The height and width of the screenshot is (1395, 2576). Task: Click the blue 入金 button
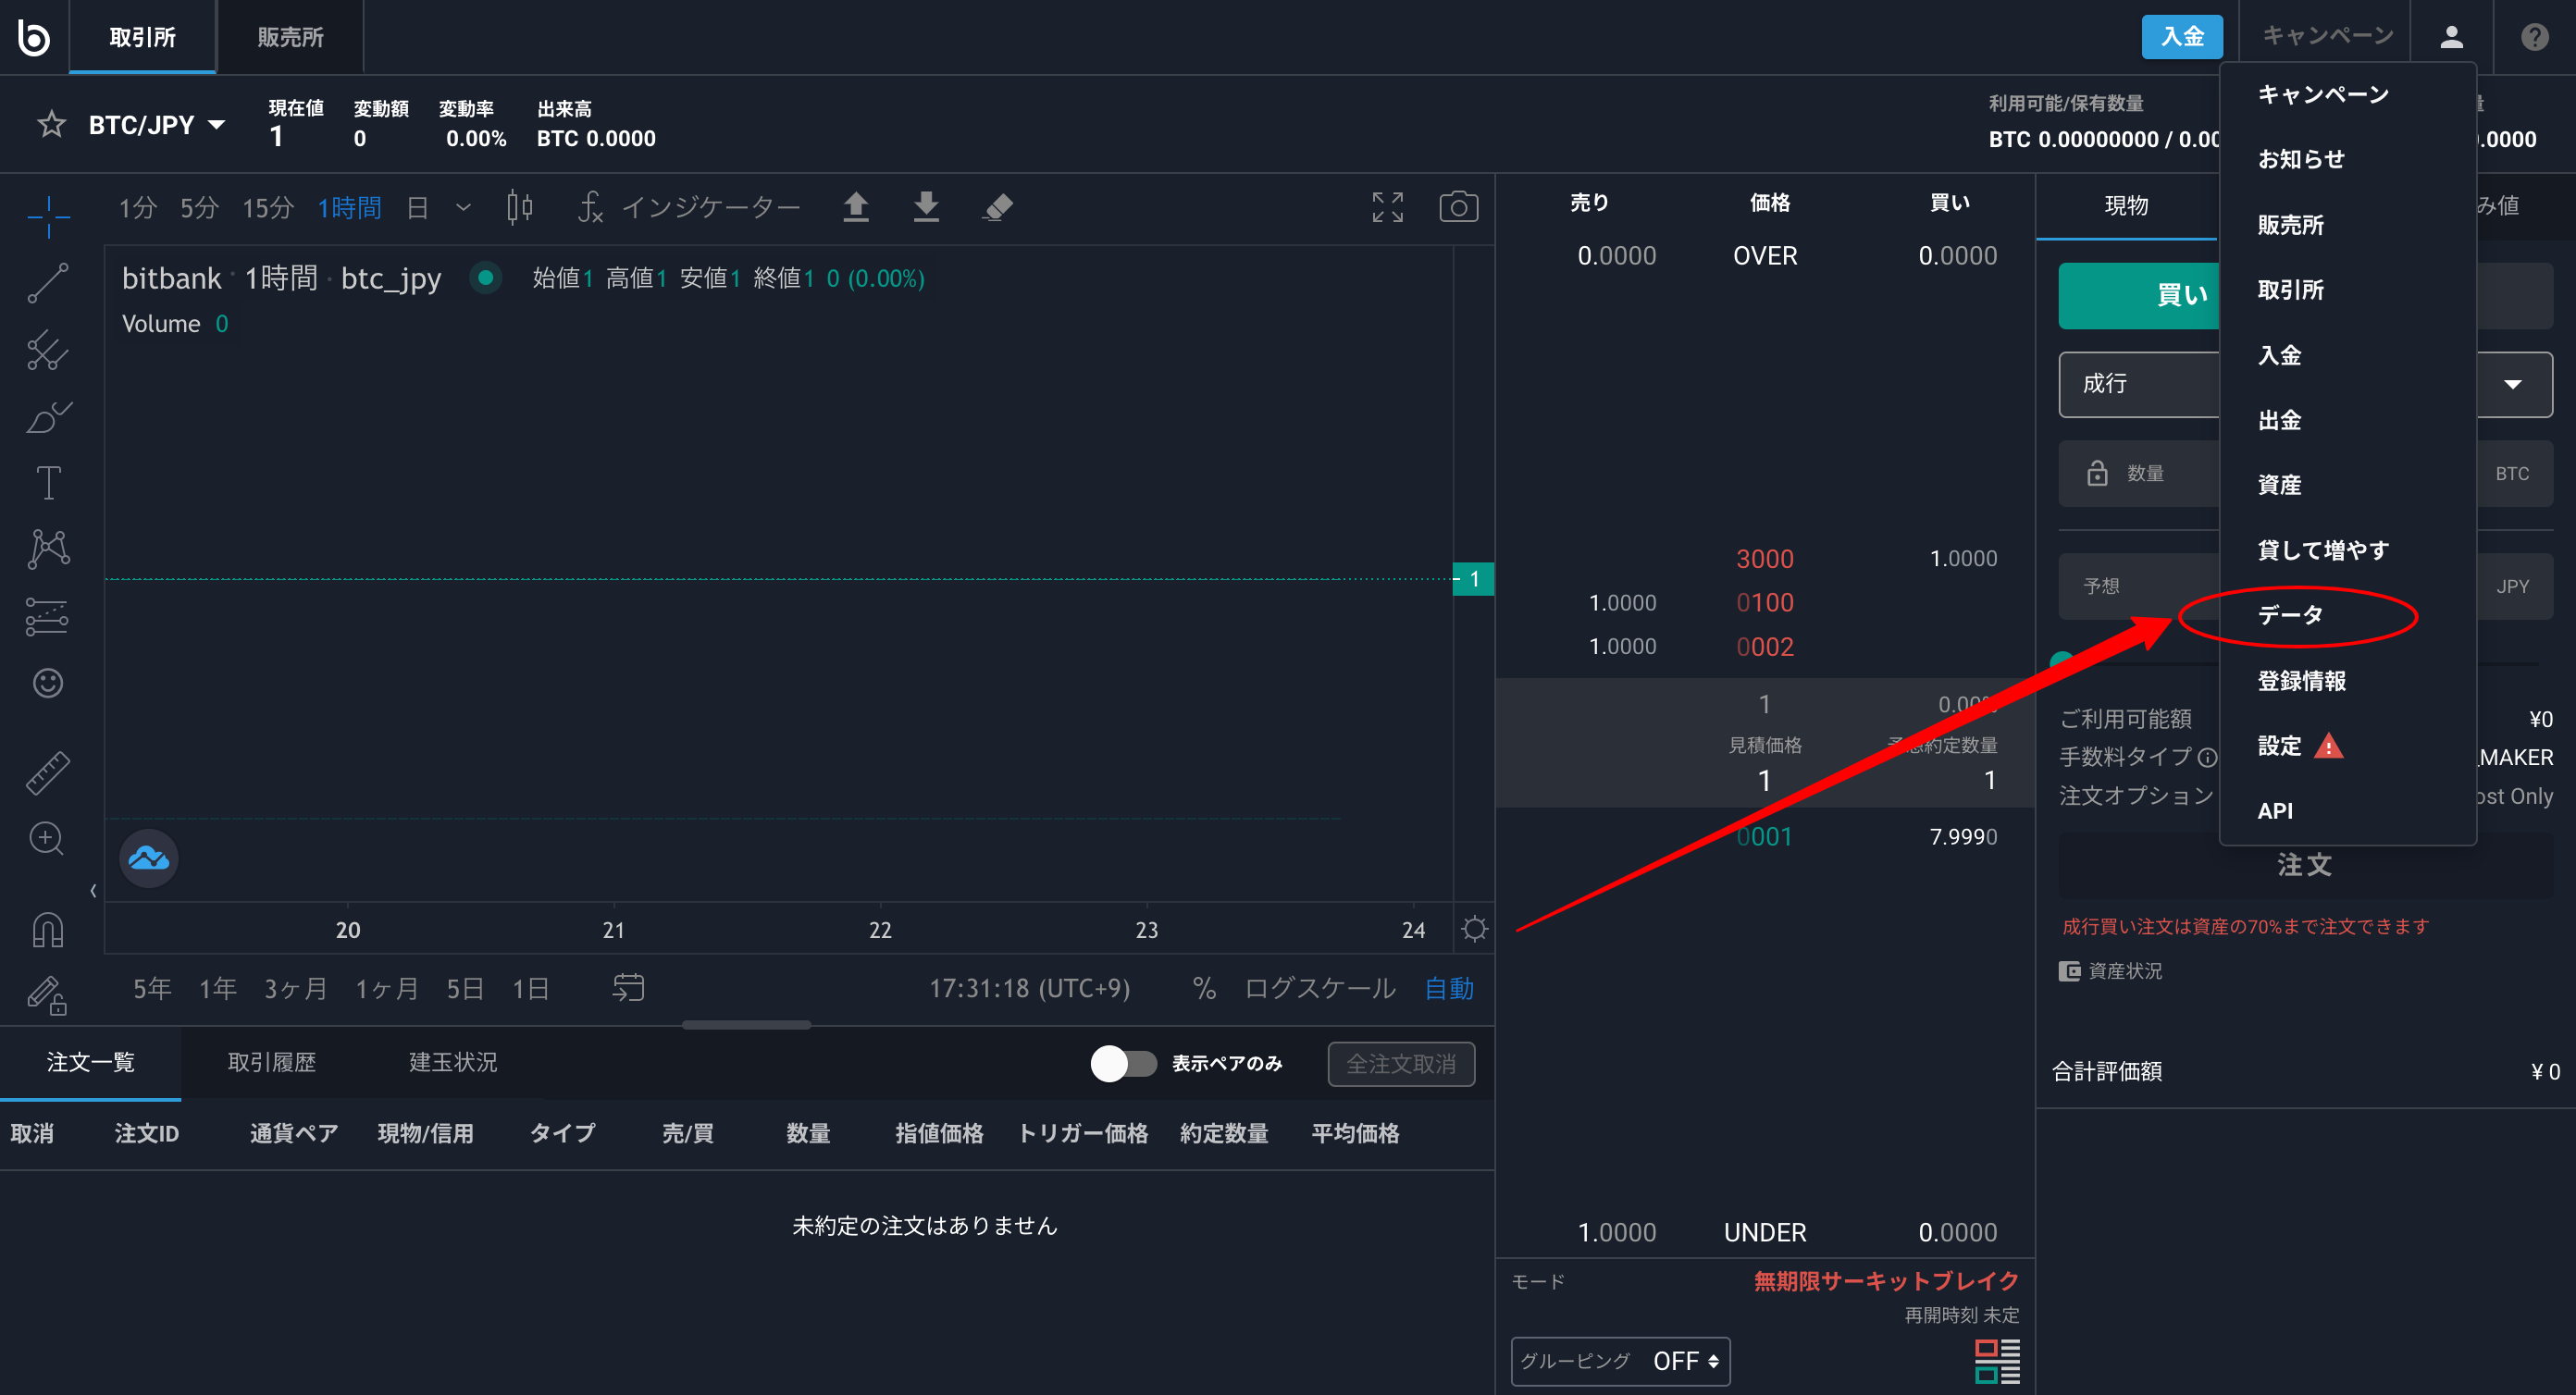[x=2181, y=37]
